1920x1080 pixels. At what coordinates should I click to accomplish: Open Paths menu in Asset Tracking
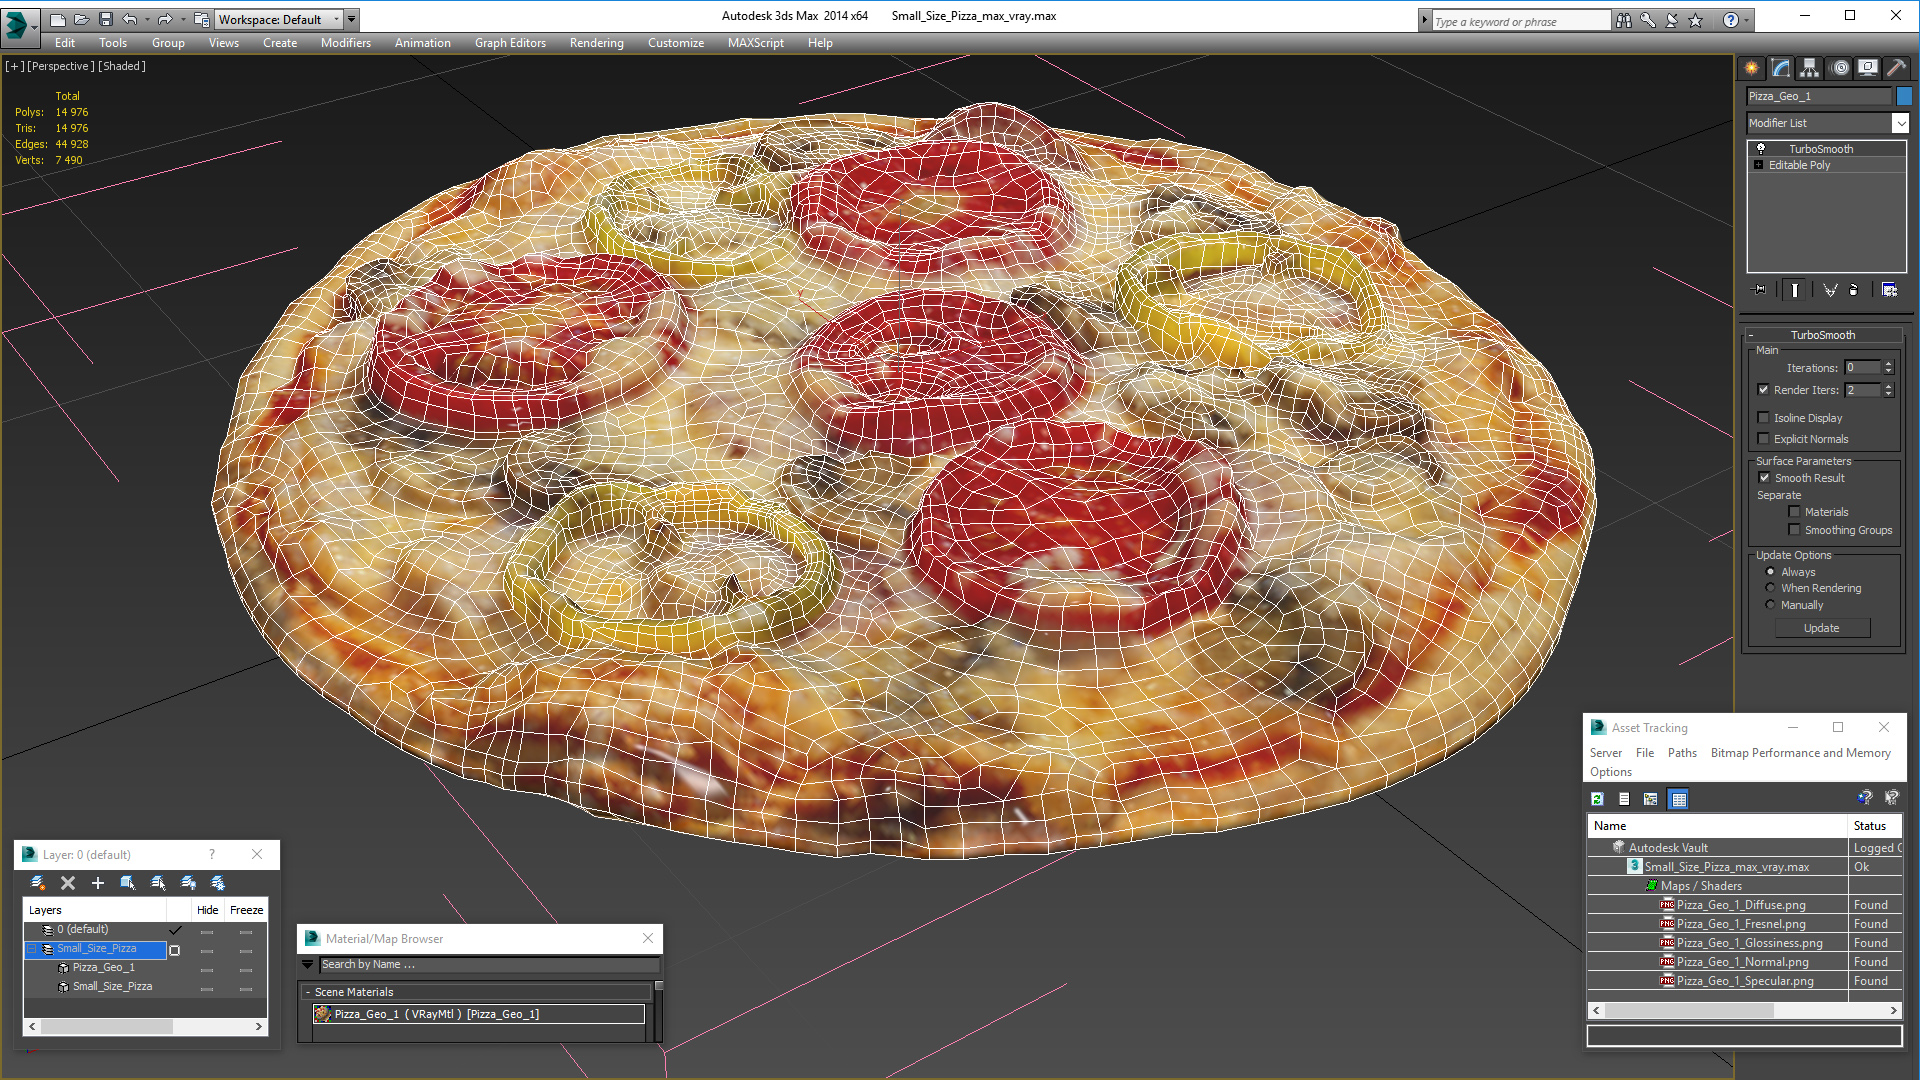[1682, 753]
